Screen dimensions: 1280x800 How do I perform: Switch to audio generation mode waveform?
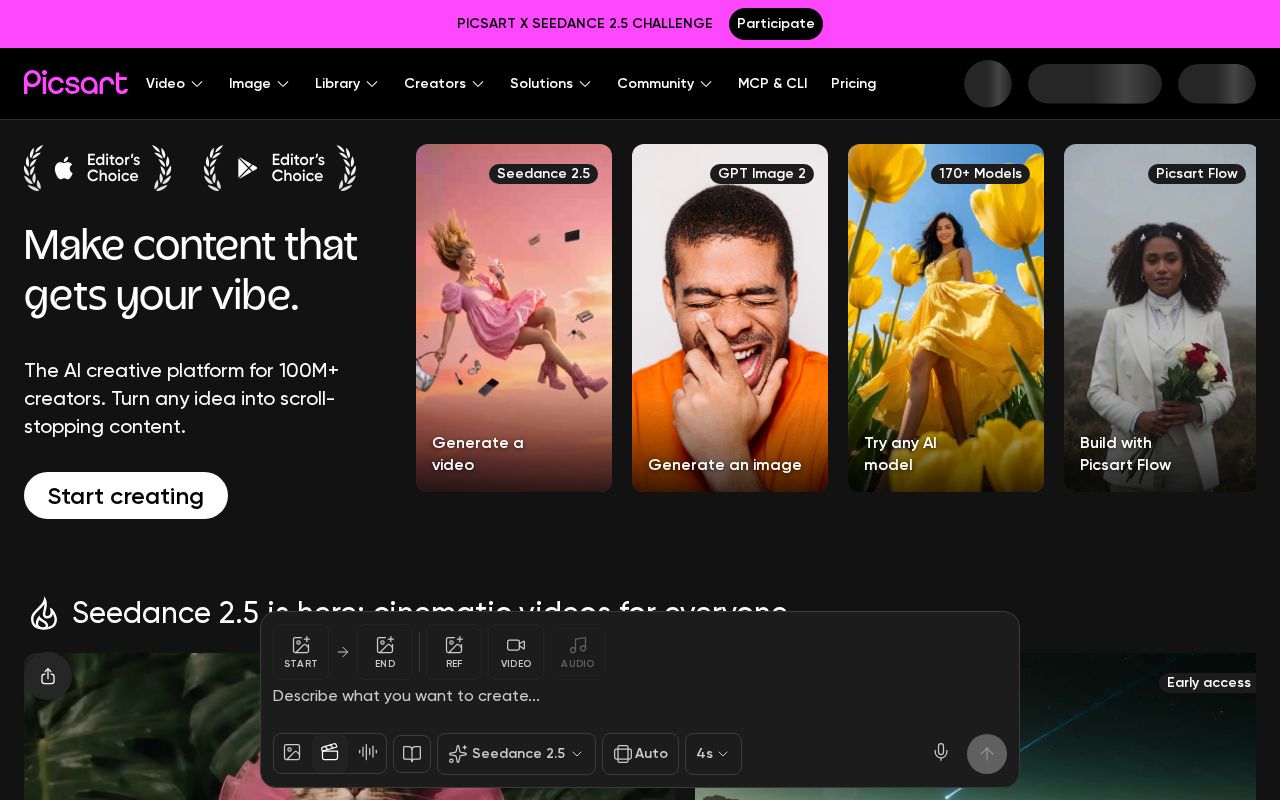click(x=368, y=753)
